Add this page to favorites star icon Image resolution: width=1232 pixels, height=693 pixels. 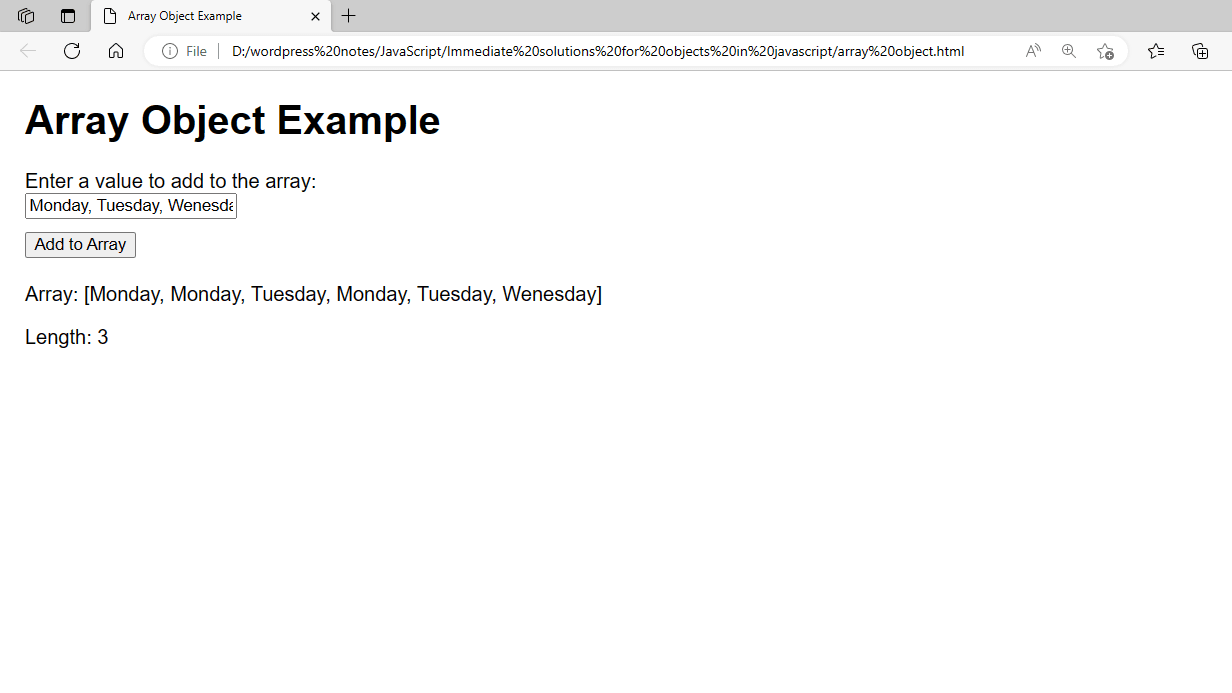1105,51
